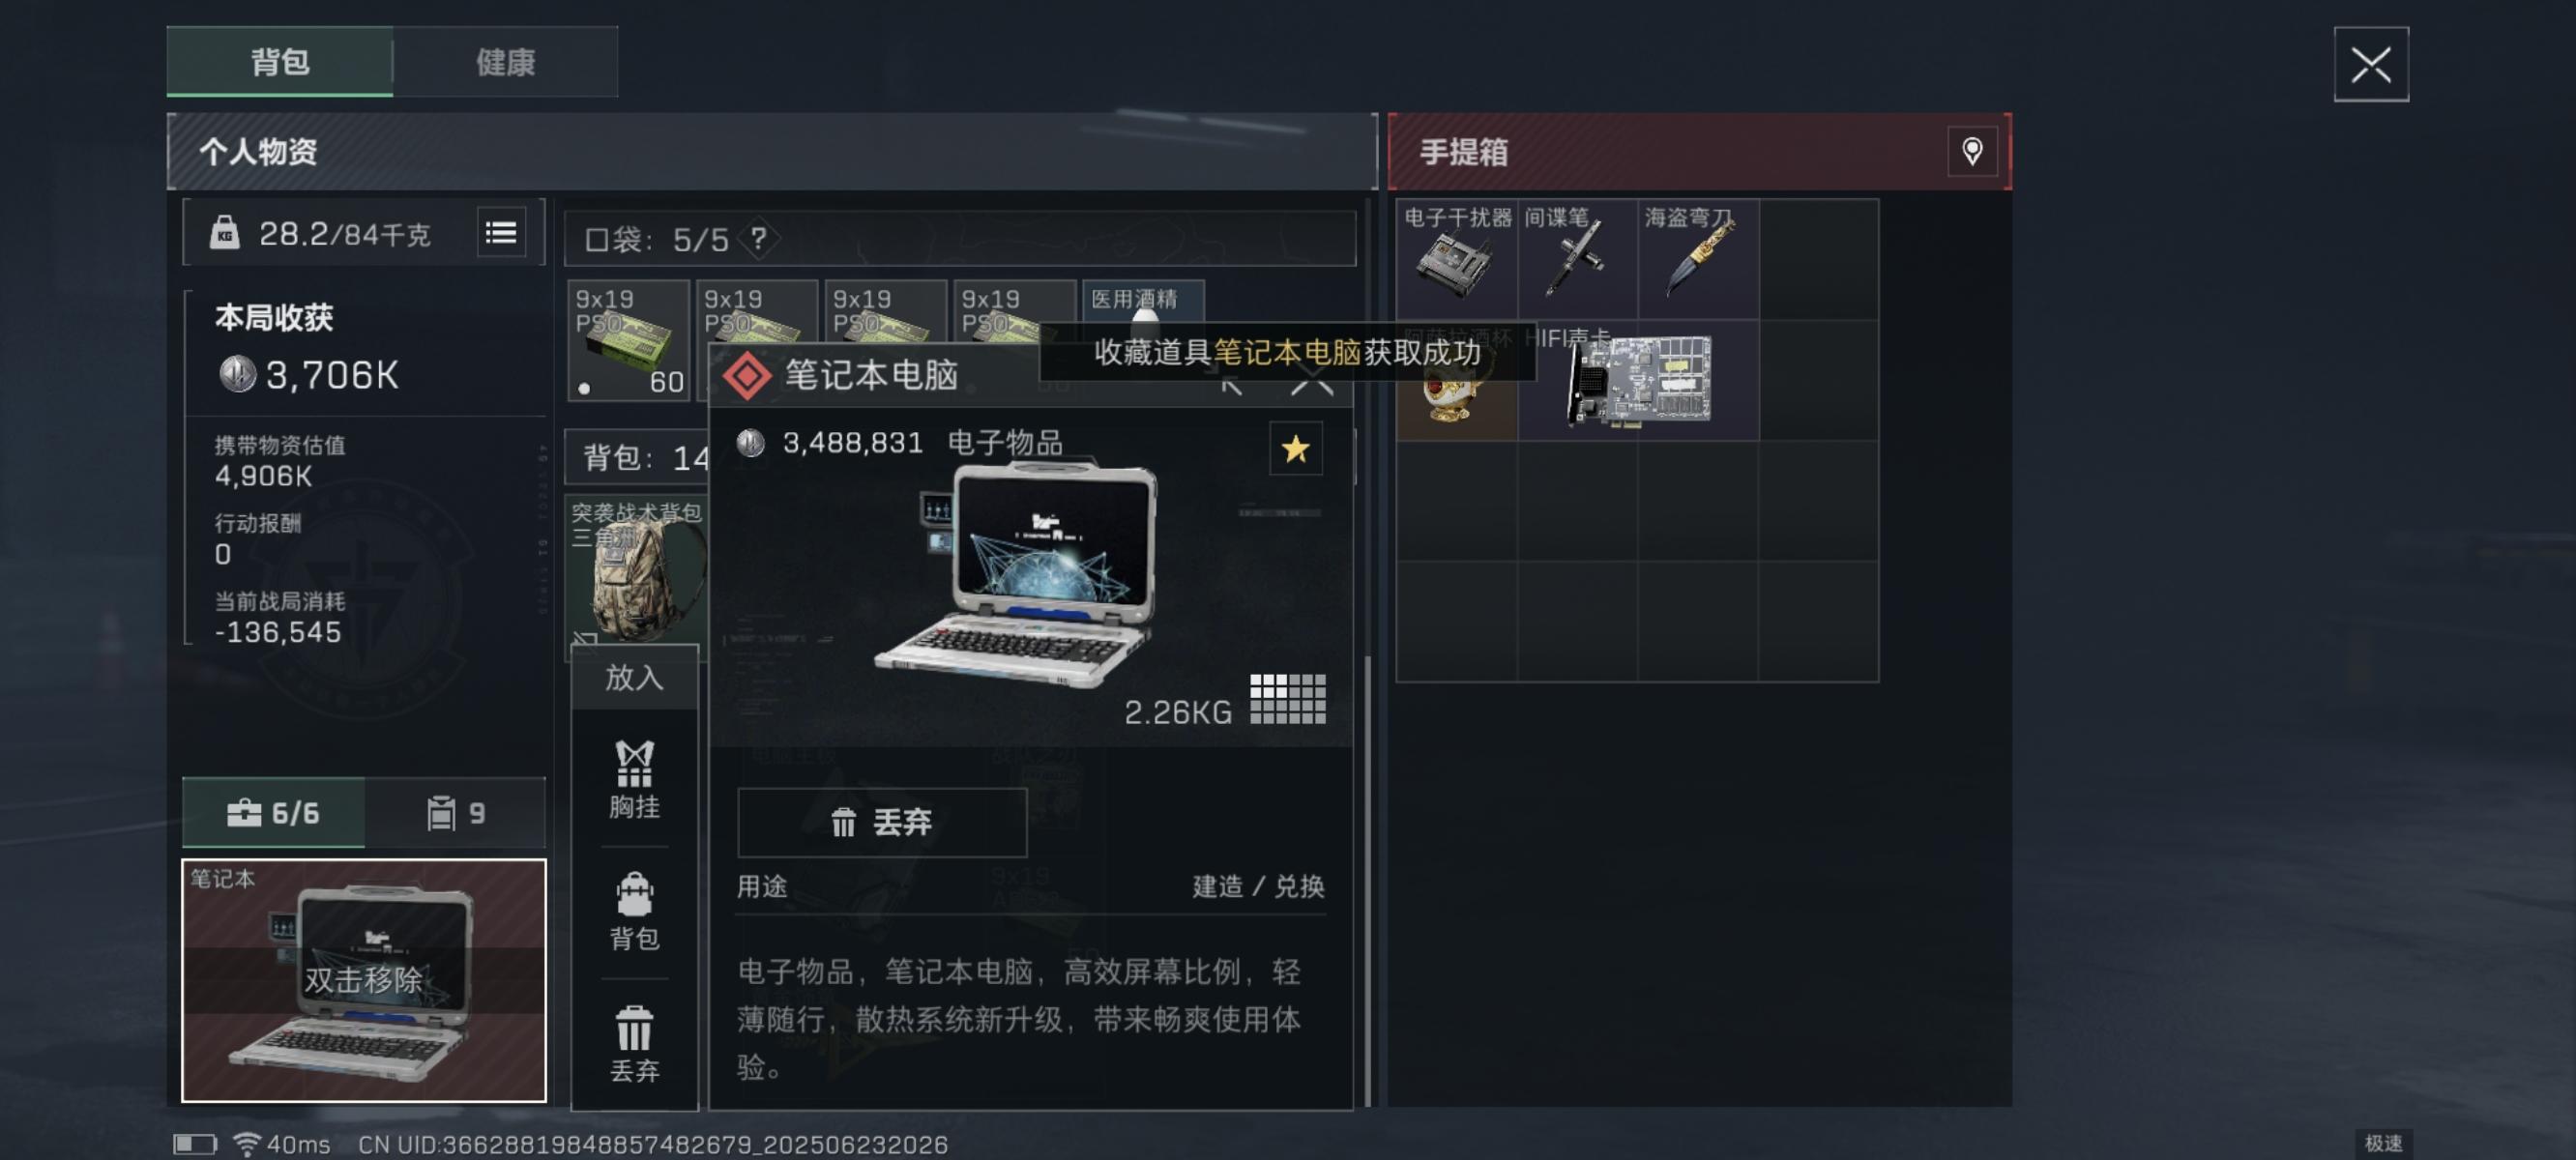The height and width of the screenshot is (1160, 2576).
Task: Select the 海盗弯刀 pirate knife item
Action: point(1698,259)
